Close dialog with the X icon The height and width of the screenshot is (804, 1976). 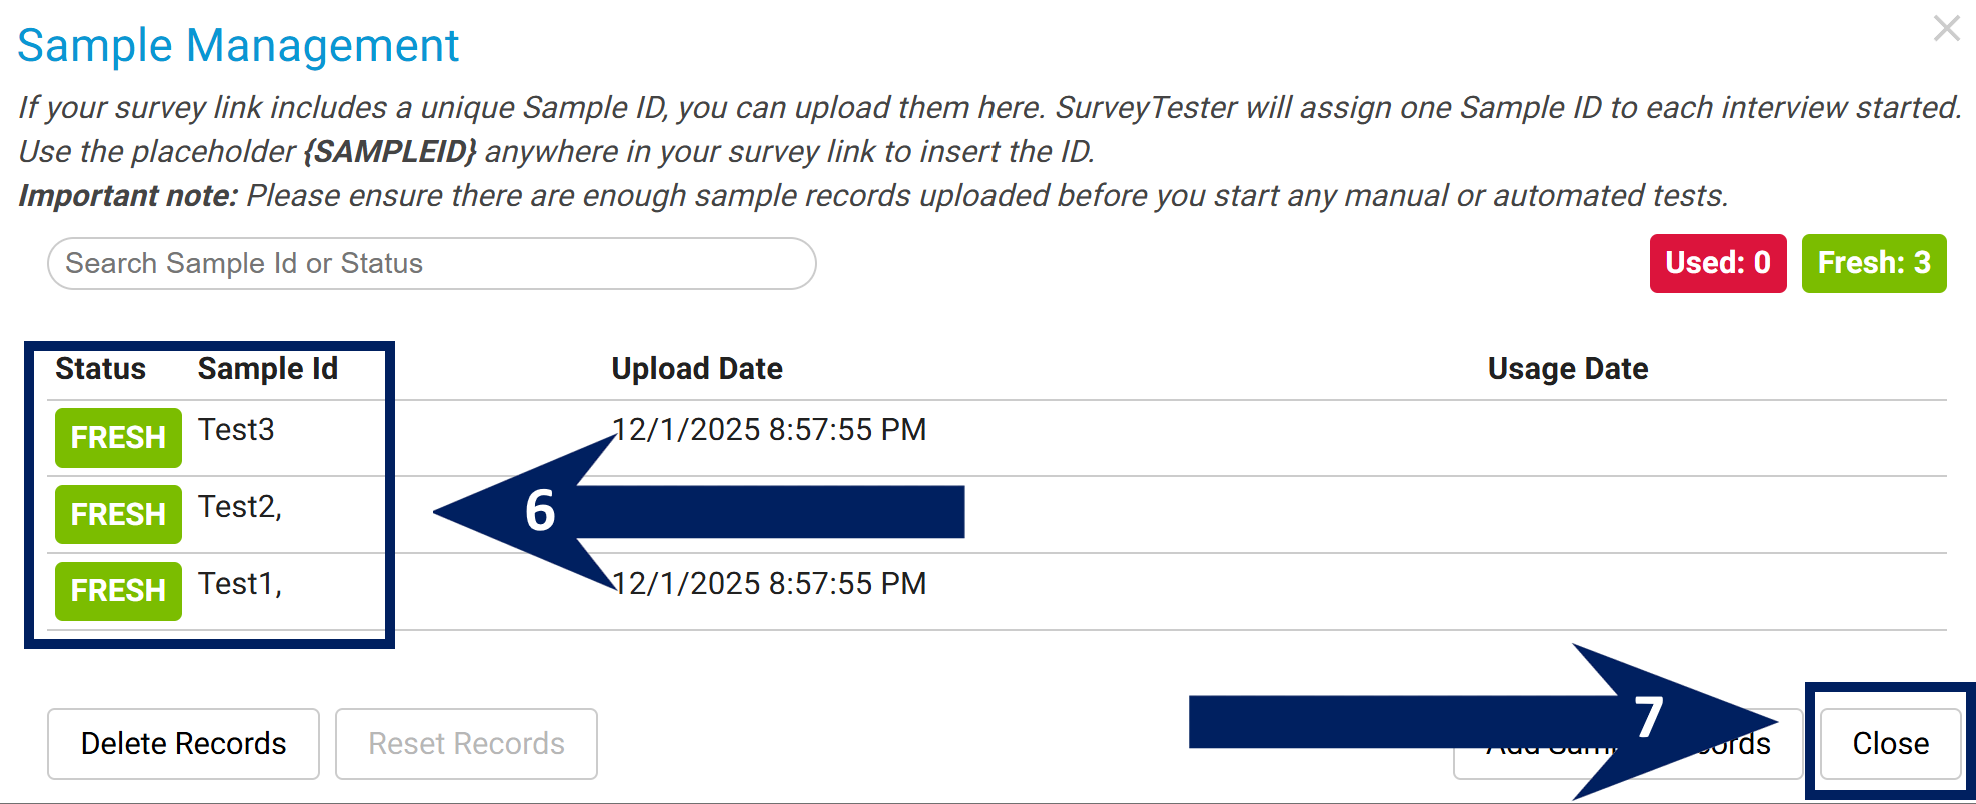1946,28
